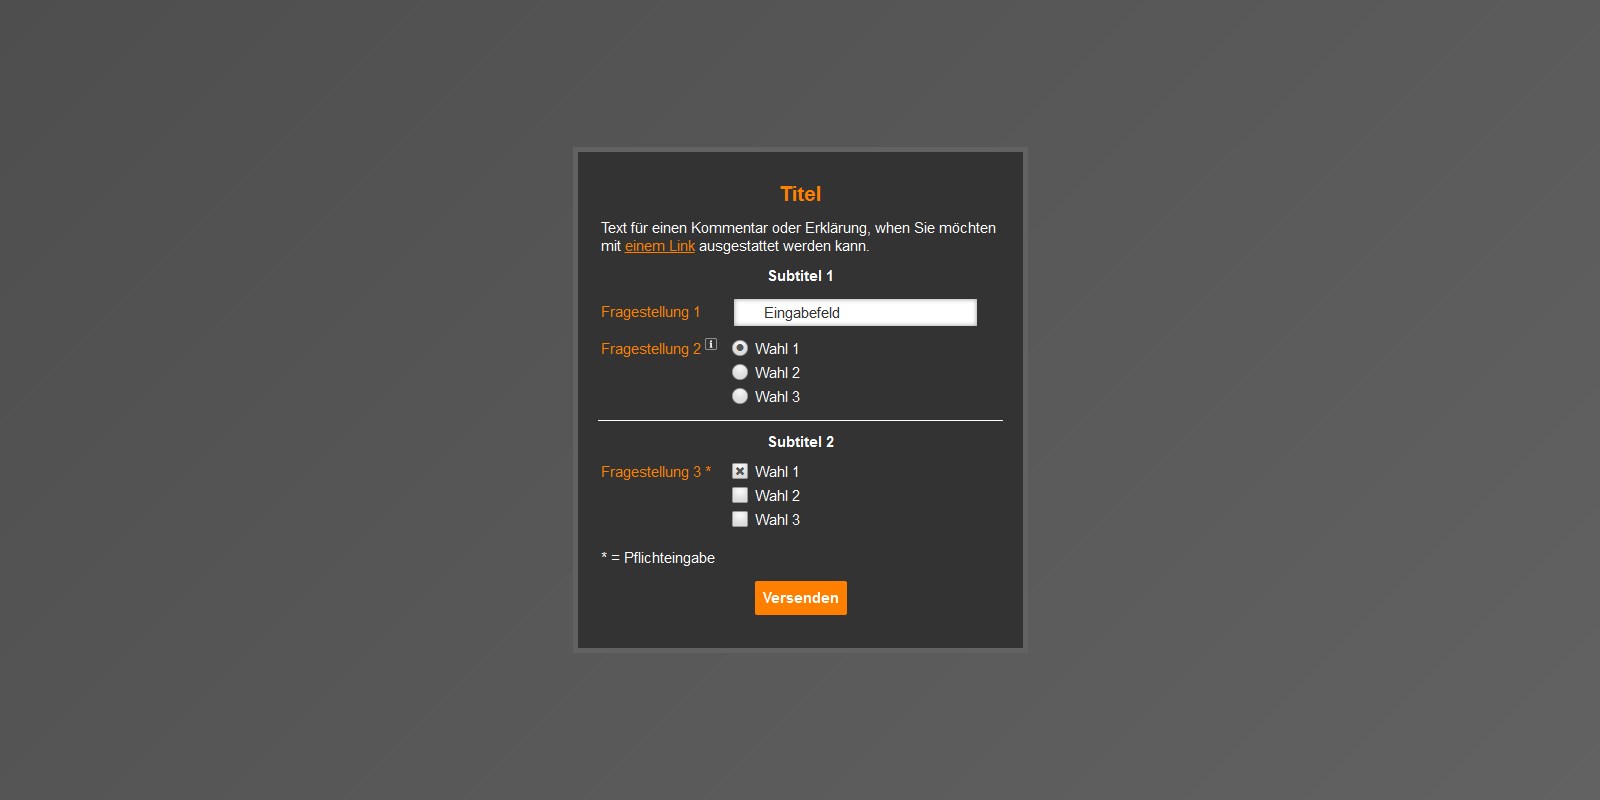Select radio option Wahl 3 under Fragestellung 2
The width and height of the screenshot is (1600, 800).
(x=740, y=396)
